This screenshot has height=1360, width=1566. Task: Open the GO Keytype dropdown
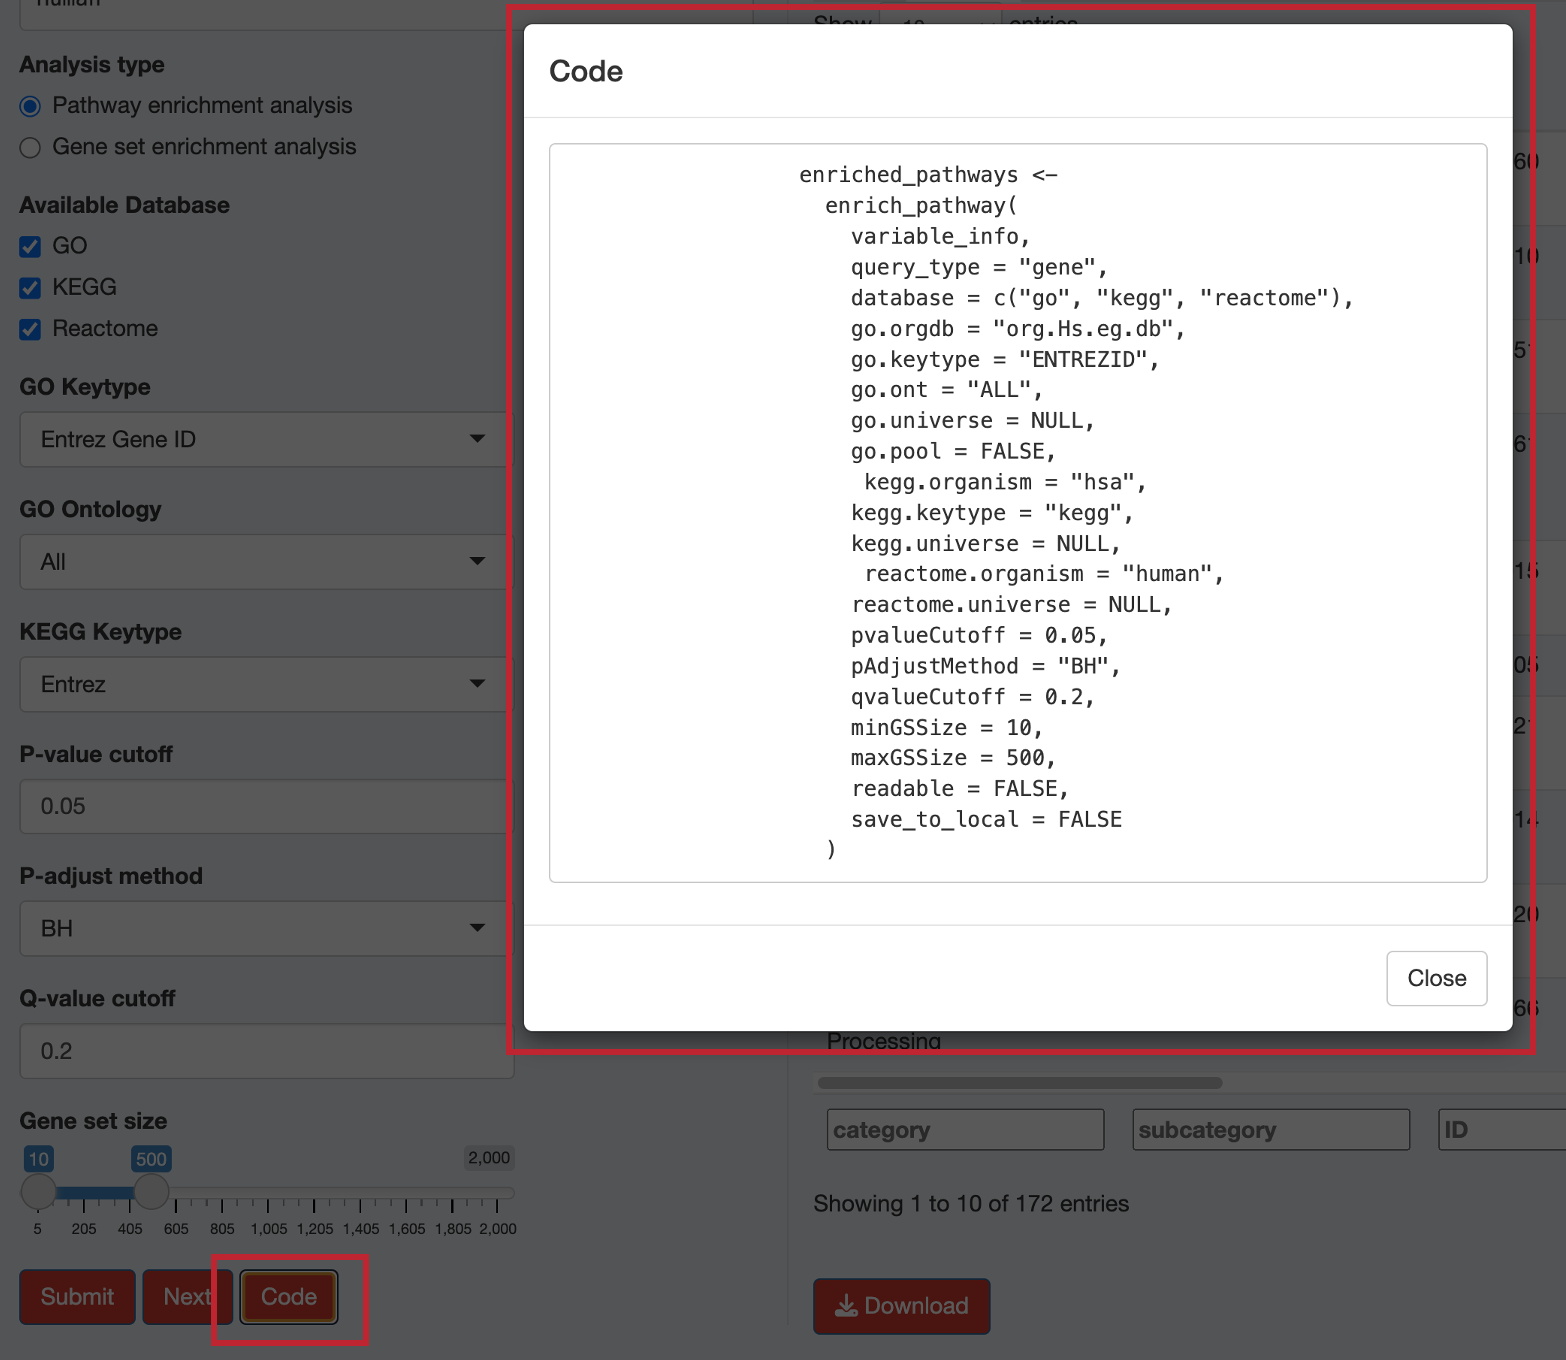(x=266, y=439)
